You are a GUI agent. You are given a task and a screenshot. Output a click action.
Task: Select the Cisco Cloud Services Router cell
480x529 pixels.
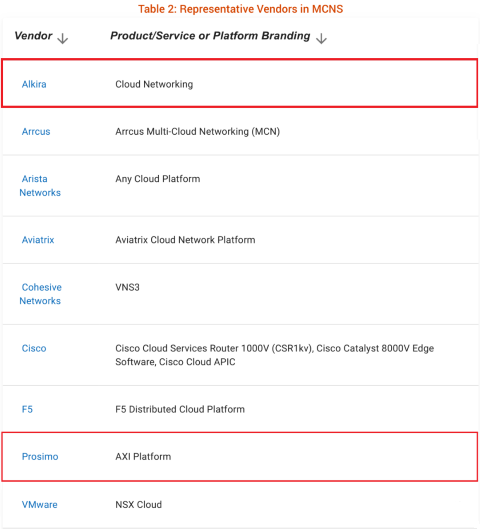[275, 355]
